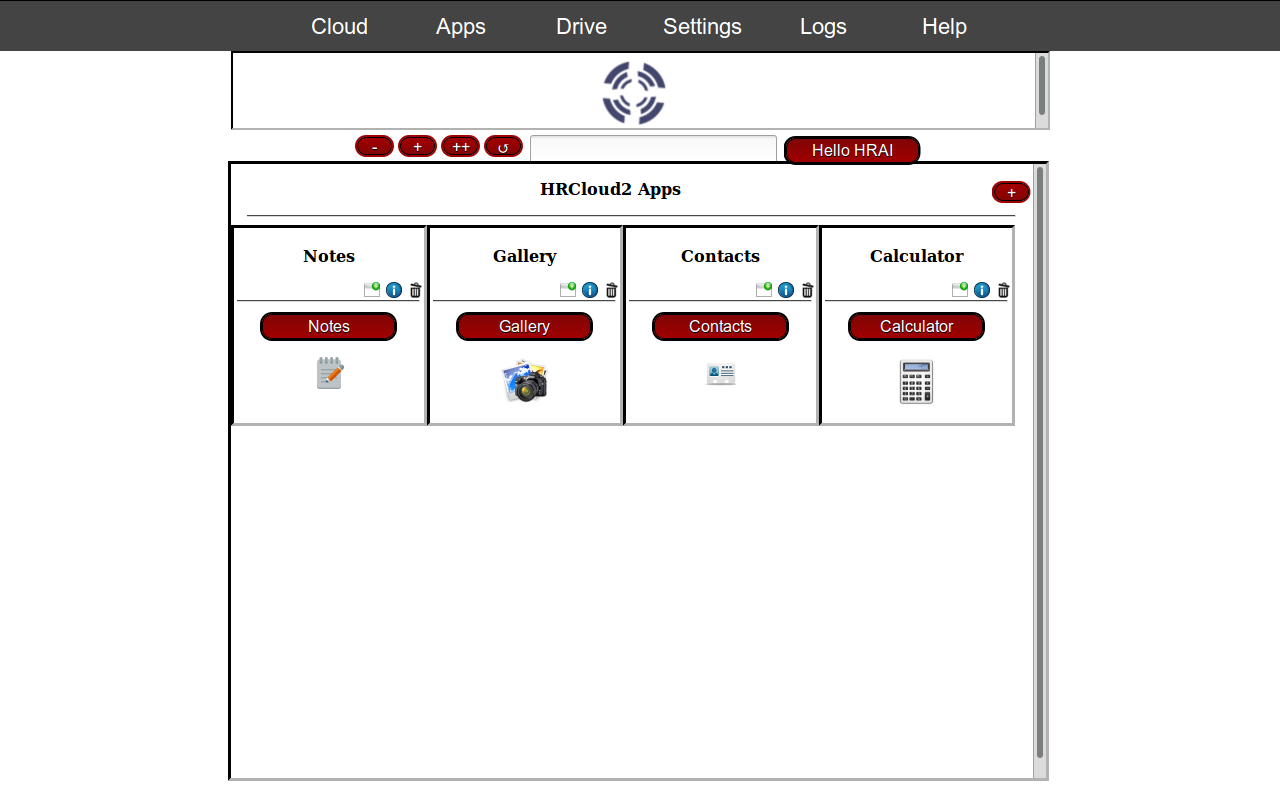The width and height of the screenshot is (1280, 800).
Task: Click the HRCloud2 Apps heading text
Action: 611,189
